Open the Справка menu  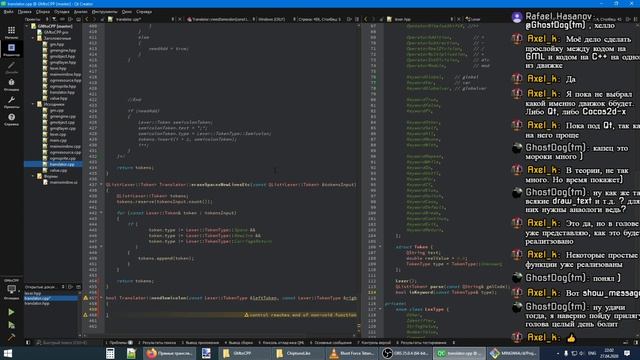click(x=144, y=12)
